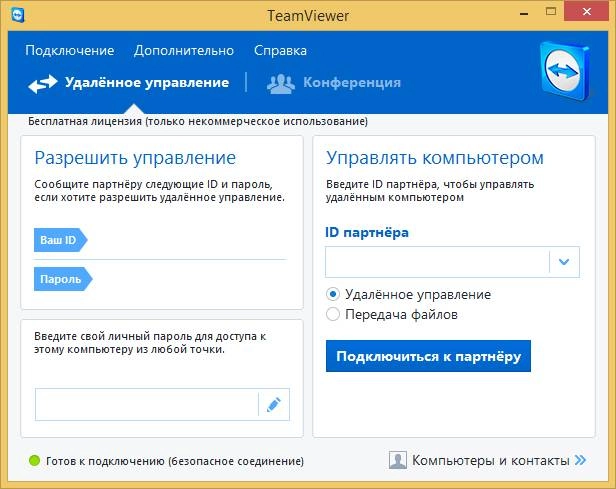The height and width of the screenshot is (489, 616).
Task: Click the contacts avatar icon
Action: 398,460
